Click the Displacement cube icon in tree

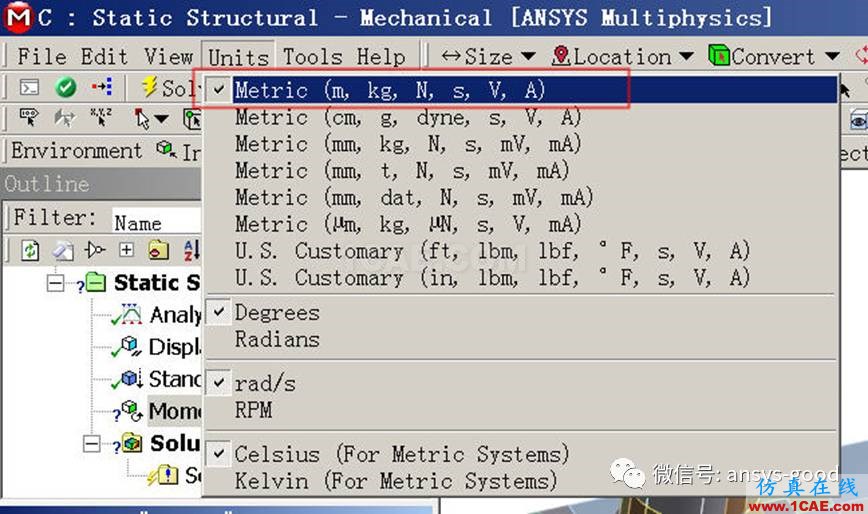pos(131,346)
